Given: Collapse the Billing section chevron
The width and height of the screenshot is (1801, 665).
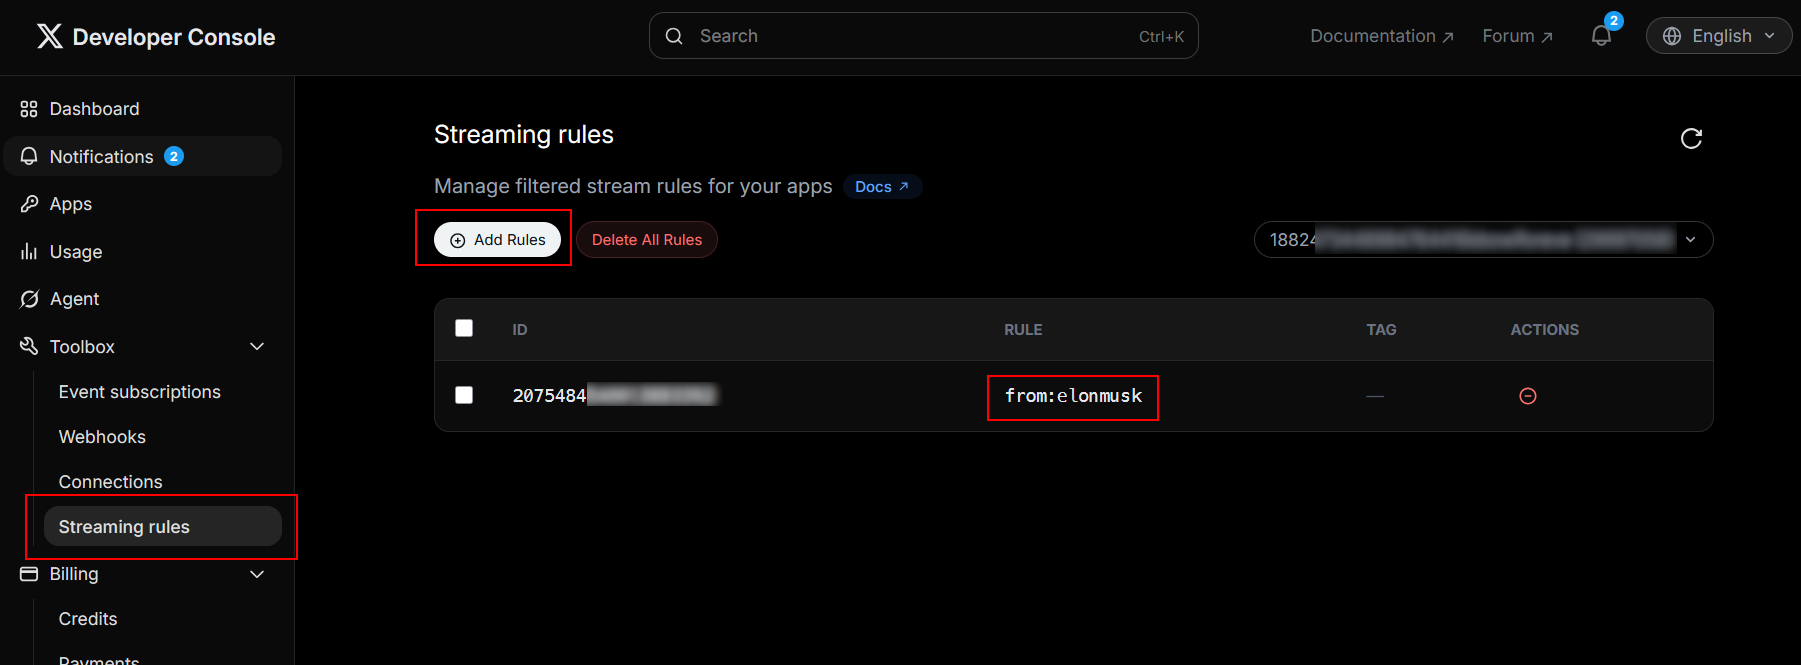Looking at the screenshot, I should pyautogui.click(x=257, y=574).
